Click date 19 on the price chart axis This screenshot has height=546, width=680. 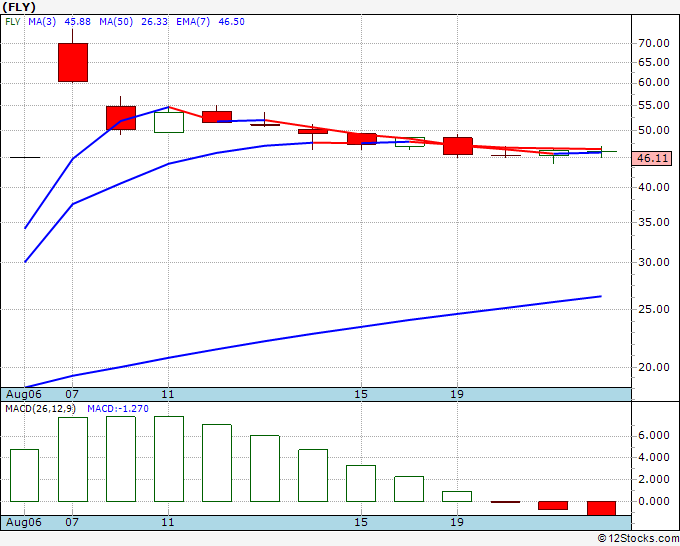457,394
